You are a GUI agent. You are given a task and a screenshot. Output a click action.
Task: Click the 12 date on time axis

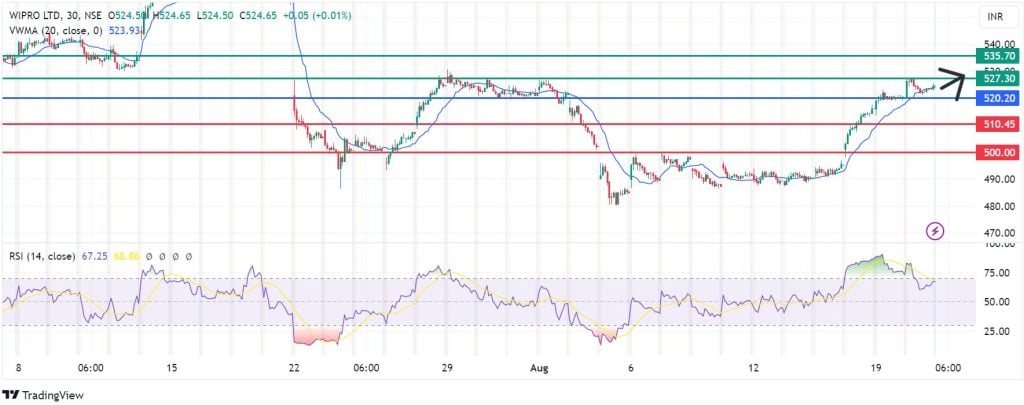pos(753,368)
